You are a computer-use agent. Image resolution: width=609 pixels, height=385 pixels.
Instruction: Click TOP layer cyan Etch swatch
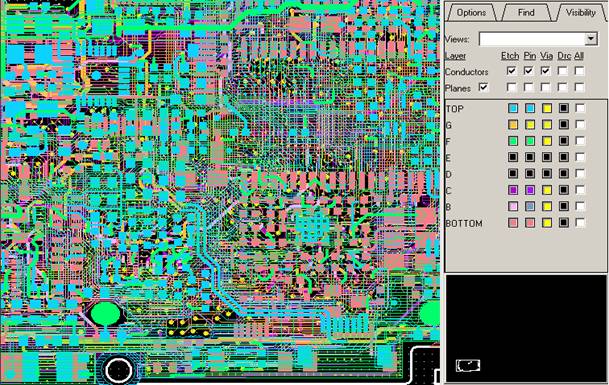(513, 108)
